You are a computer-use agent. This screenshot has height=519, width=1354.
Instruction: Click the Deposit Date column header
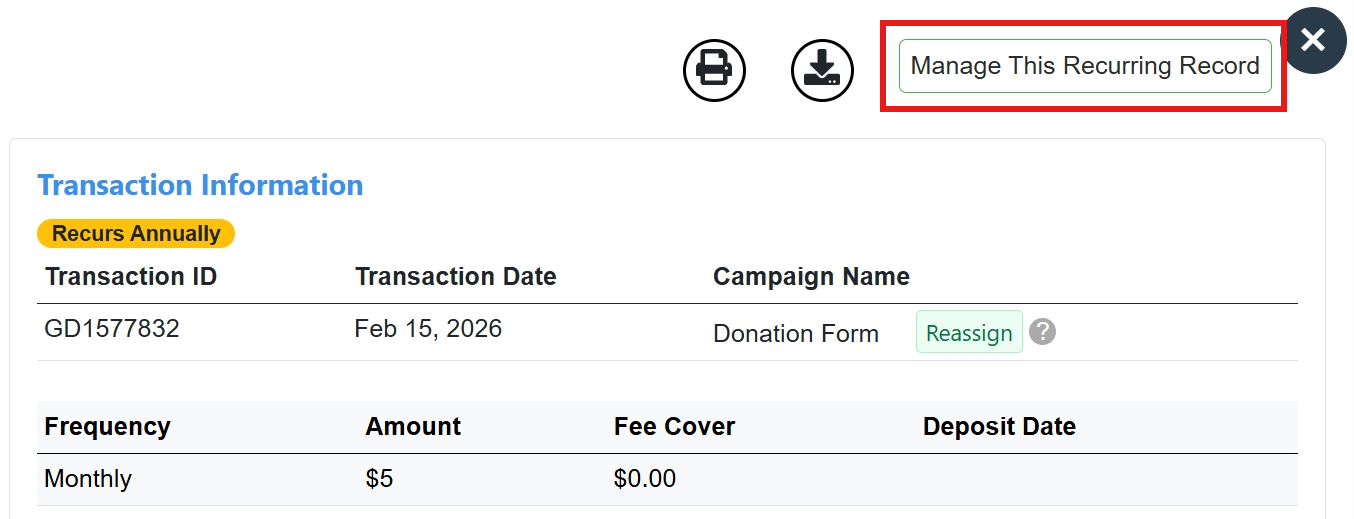(x=999, y=427)
